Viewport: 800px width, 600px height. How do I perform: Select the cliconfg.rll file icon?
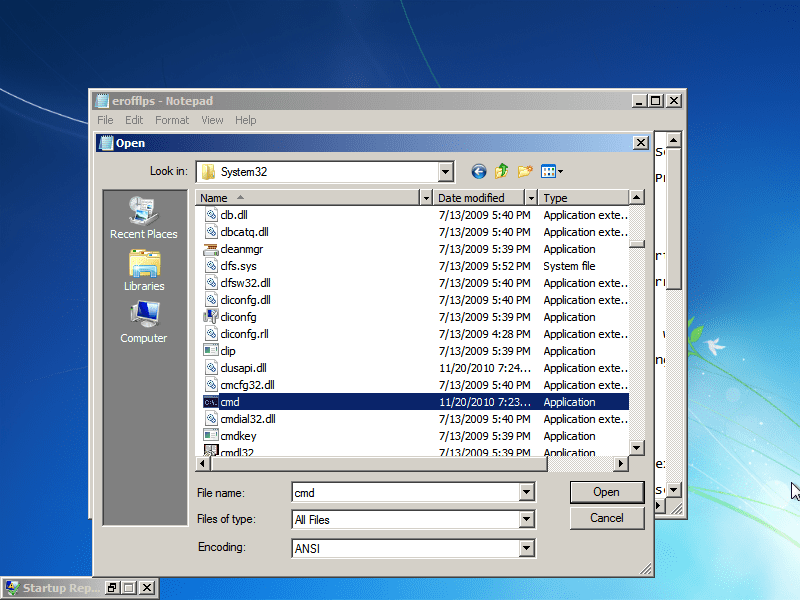point(211,334)
